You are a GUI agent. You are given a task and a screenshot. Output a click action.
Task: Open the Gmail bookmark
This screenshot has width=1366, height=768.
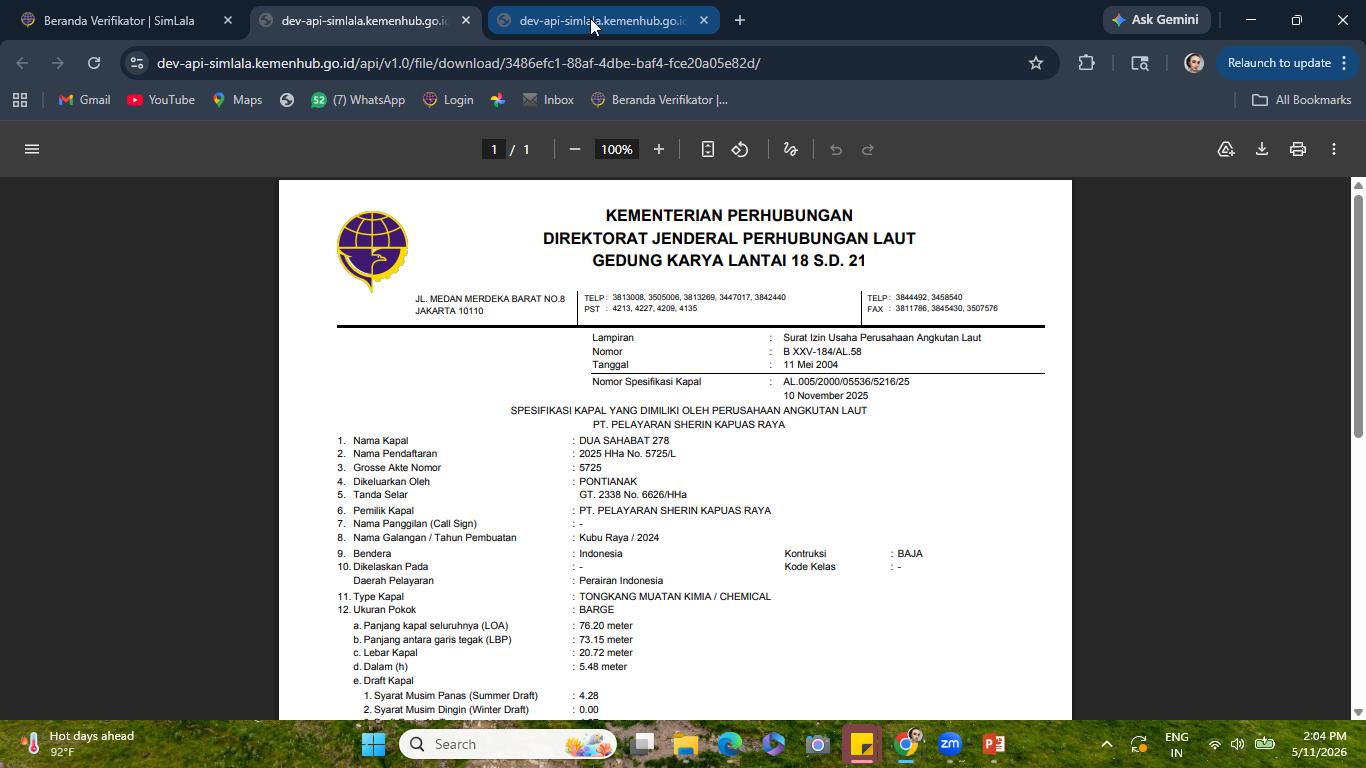[x=84, y=100]
